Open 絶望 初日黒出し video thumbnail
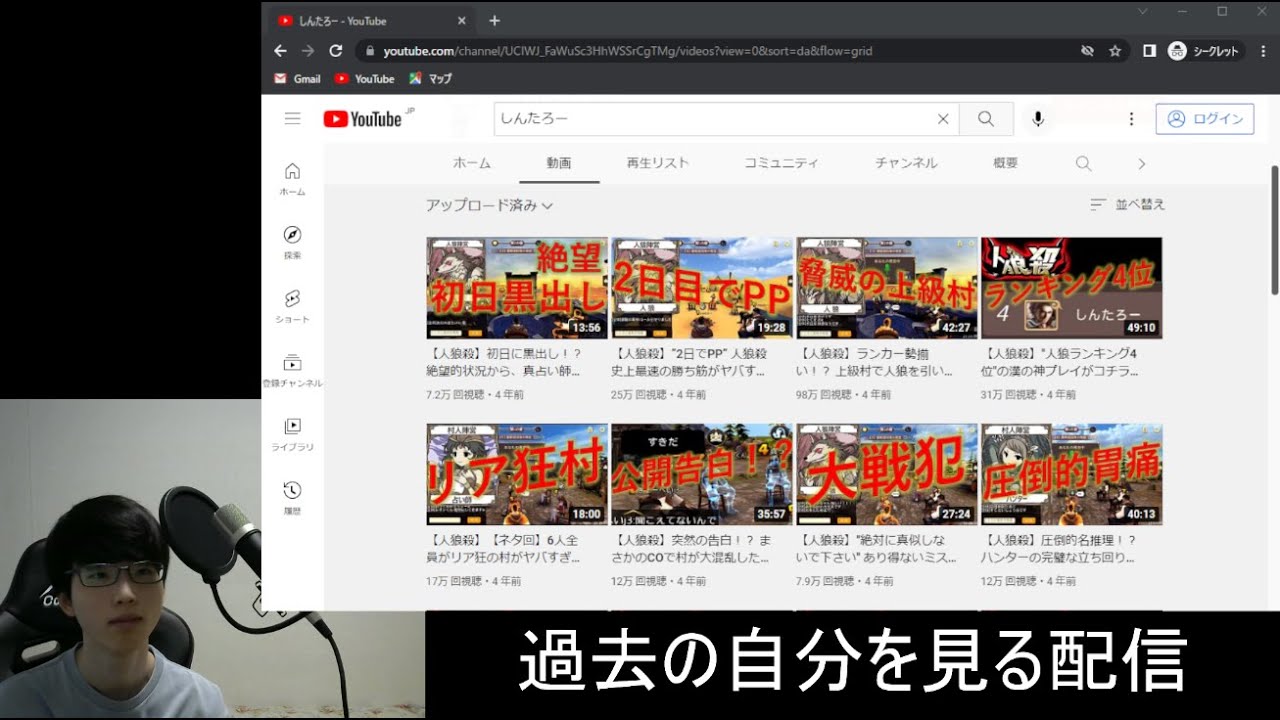 [517, 288]
